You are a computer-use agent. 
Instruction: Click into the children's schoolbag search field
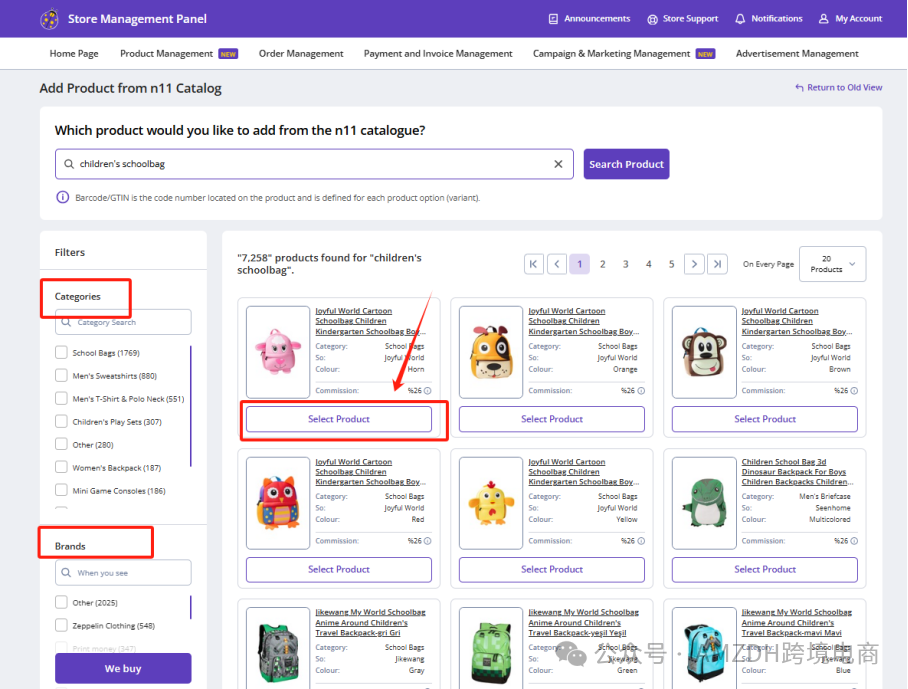coord(314,164)
